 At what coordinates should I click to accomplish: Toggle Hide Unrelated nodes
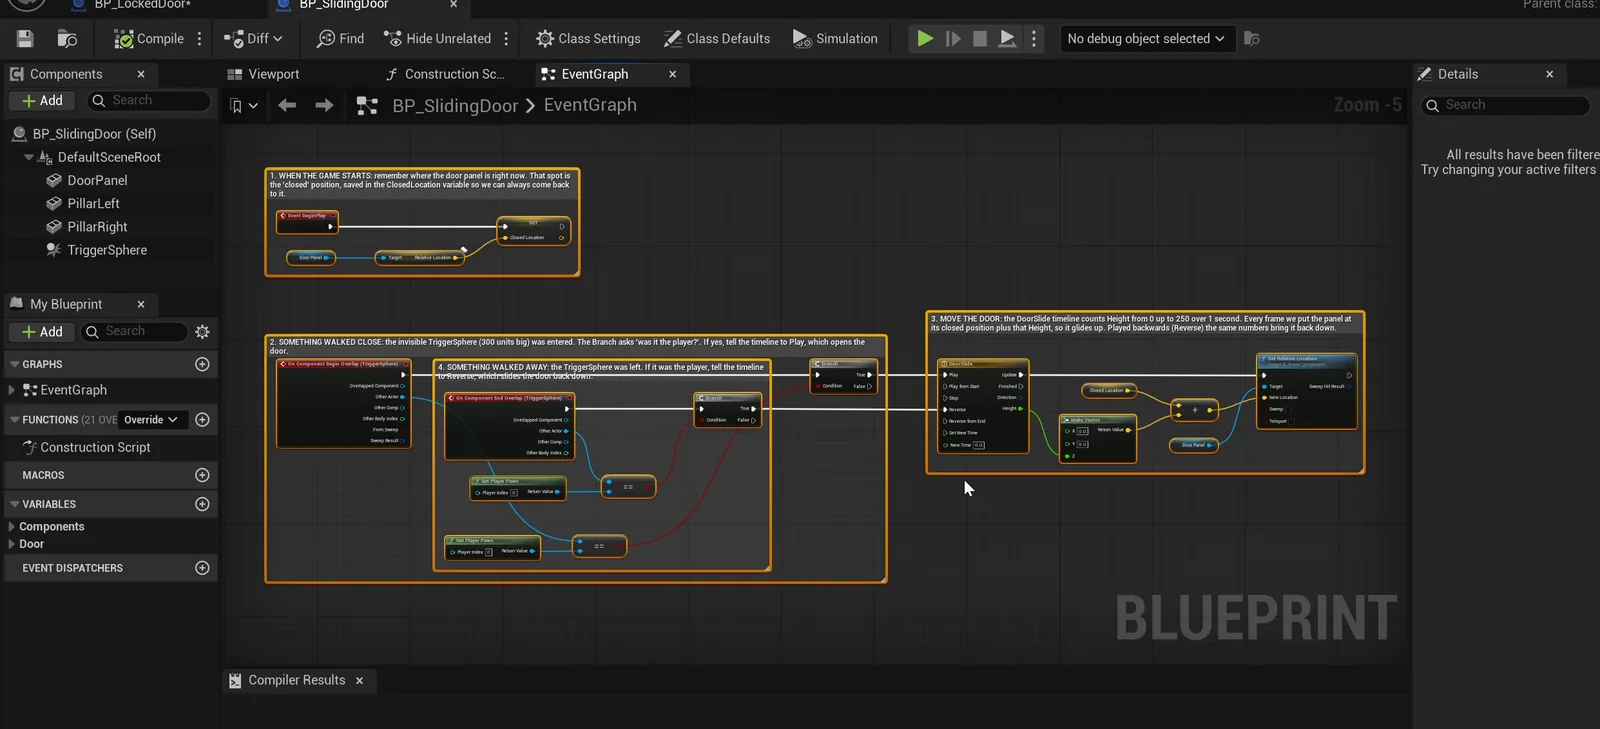coord(438,39)
